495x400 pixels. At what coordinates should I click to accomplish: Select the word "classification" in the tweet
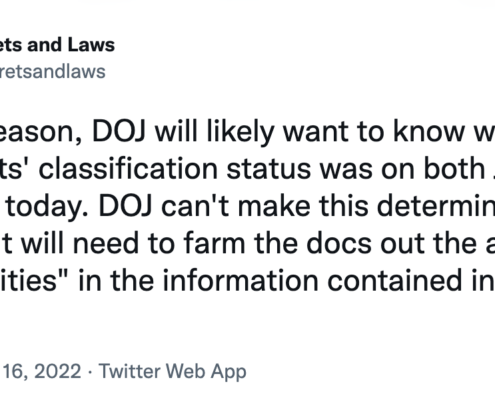click(x=128, y=169)
